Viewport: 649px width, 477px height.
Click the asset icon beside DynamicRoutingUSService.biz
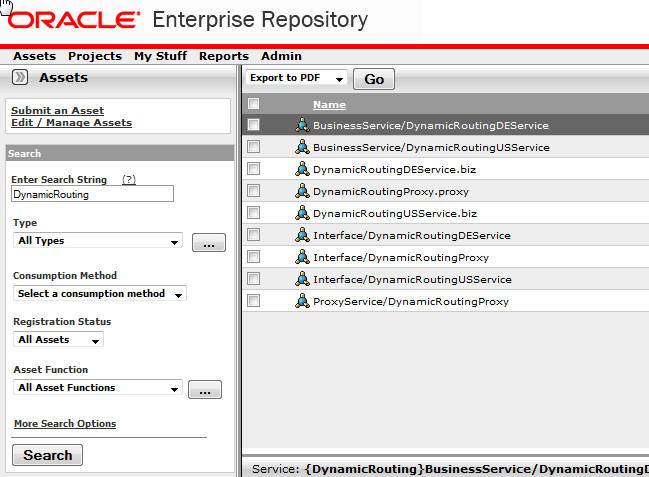[x=302, y=212]
